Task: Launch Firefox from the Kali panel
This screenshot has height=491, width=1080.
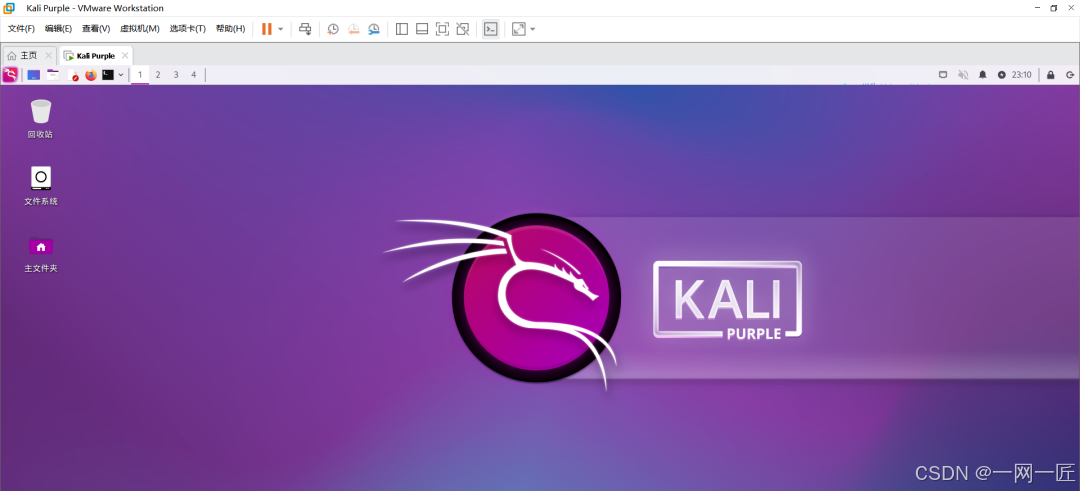Action: pyautogui.click(x=91, y=75)
